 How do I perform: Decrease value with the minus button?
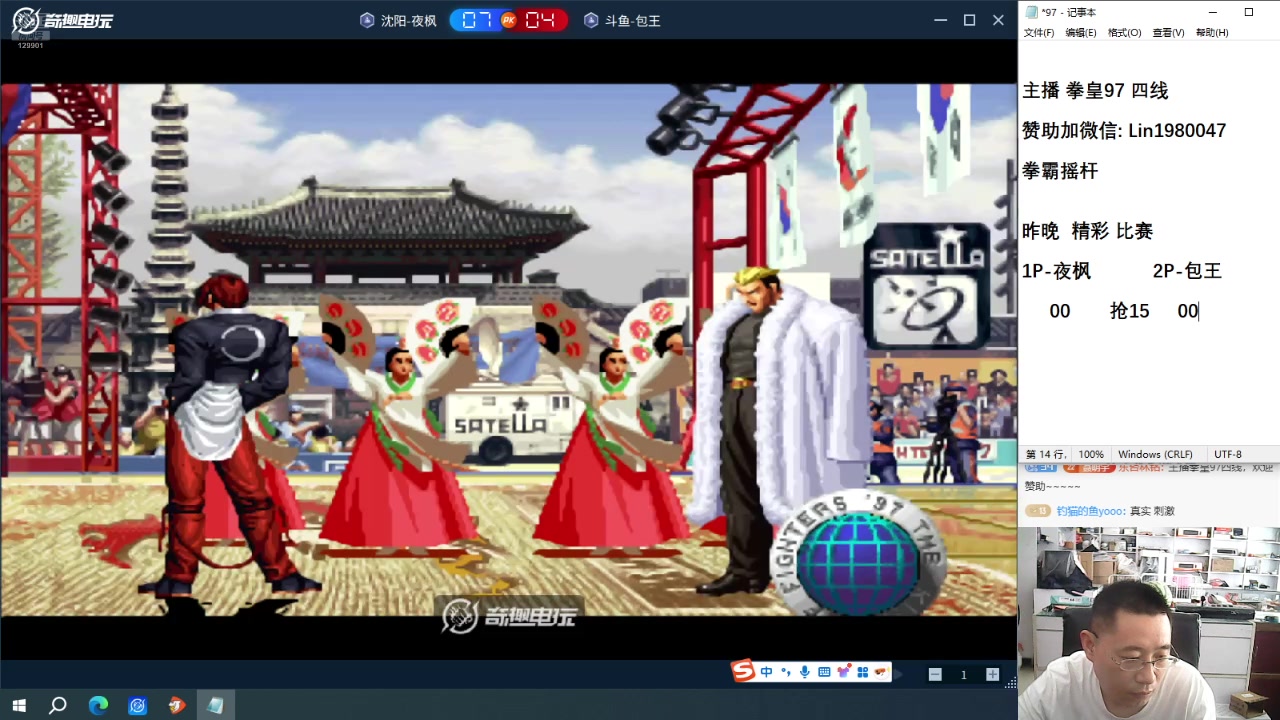tap(935, 675)
